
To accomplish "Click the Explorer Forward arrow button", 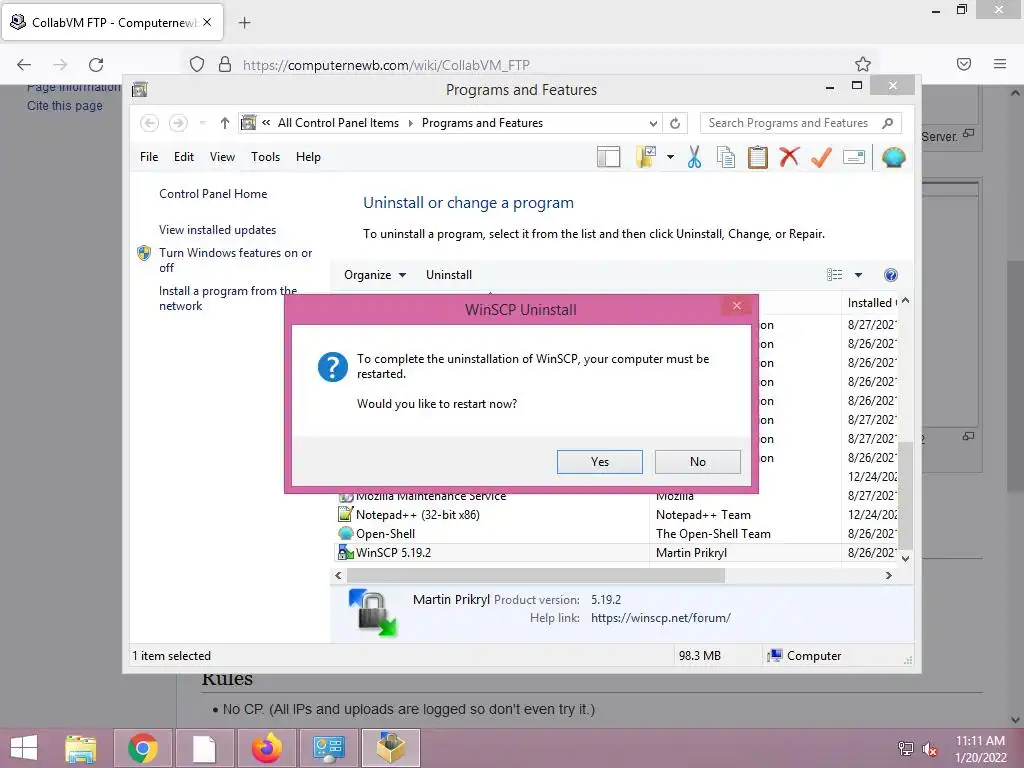I will point(178,123).
